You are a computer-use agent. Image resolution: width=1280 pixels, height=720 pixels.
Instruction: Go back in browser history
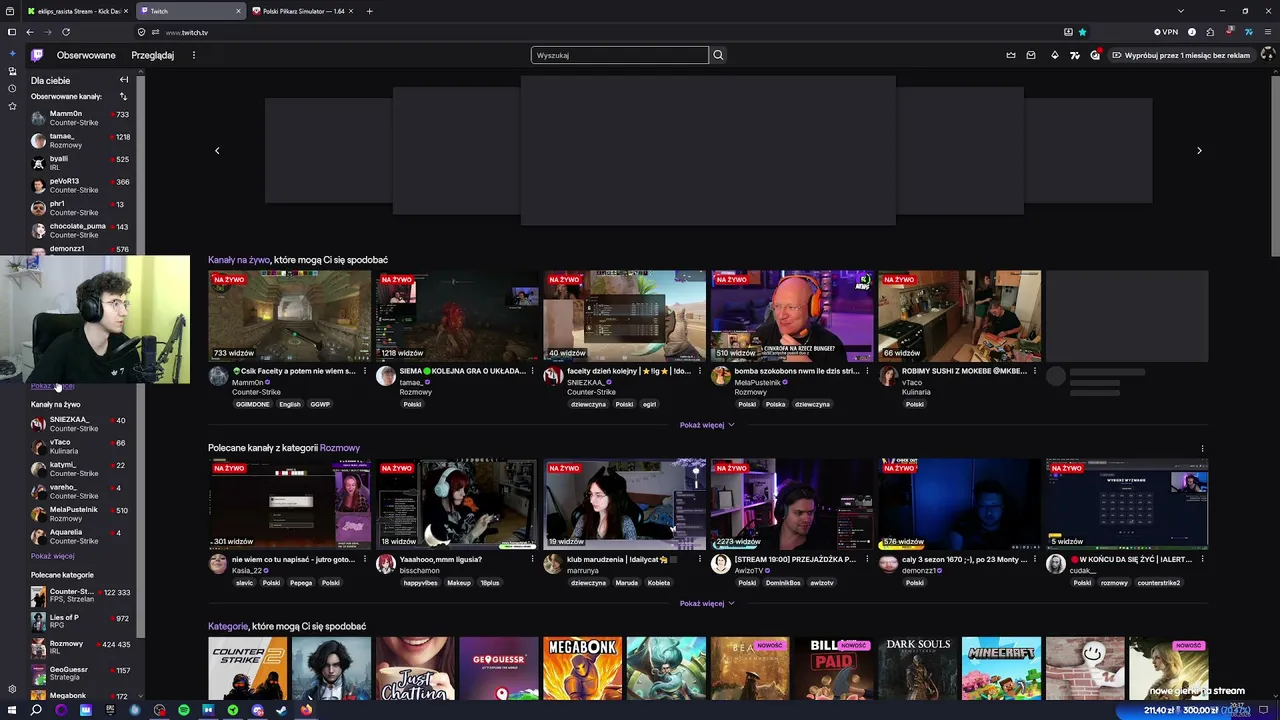coord(30,32)
